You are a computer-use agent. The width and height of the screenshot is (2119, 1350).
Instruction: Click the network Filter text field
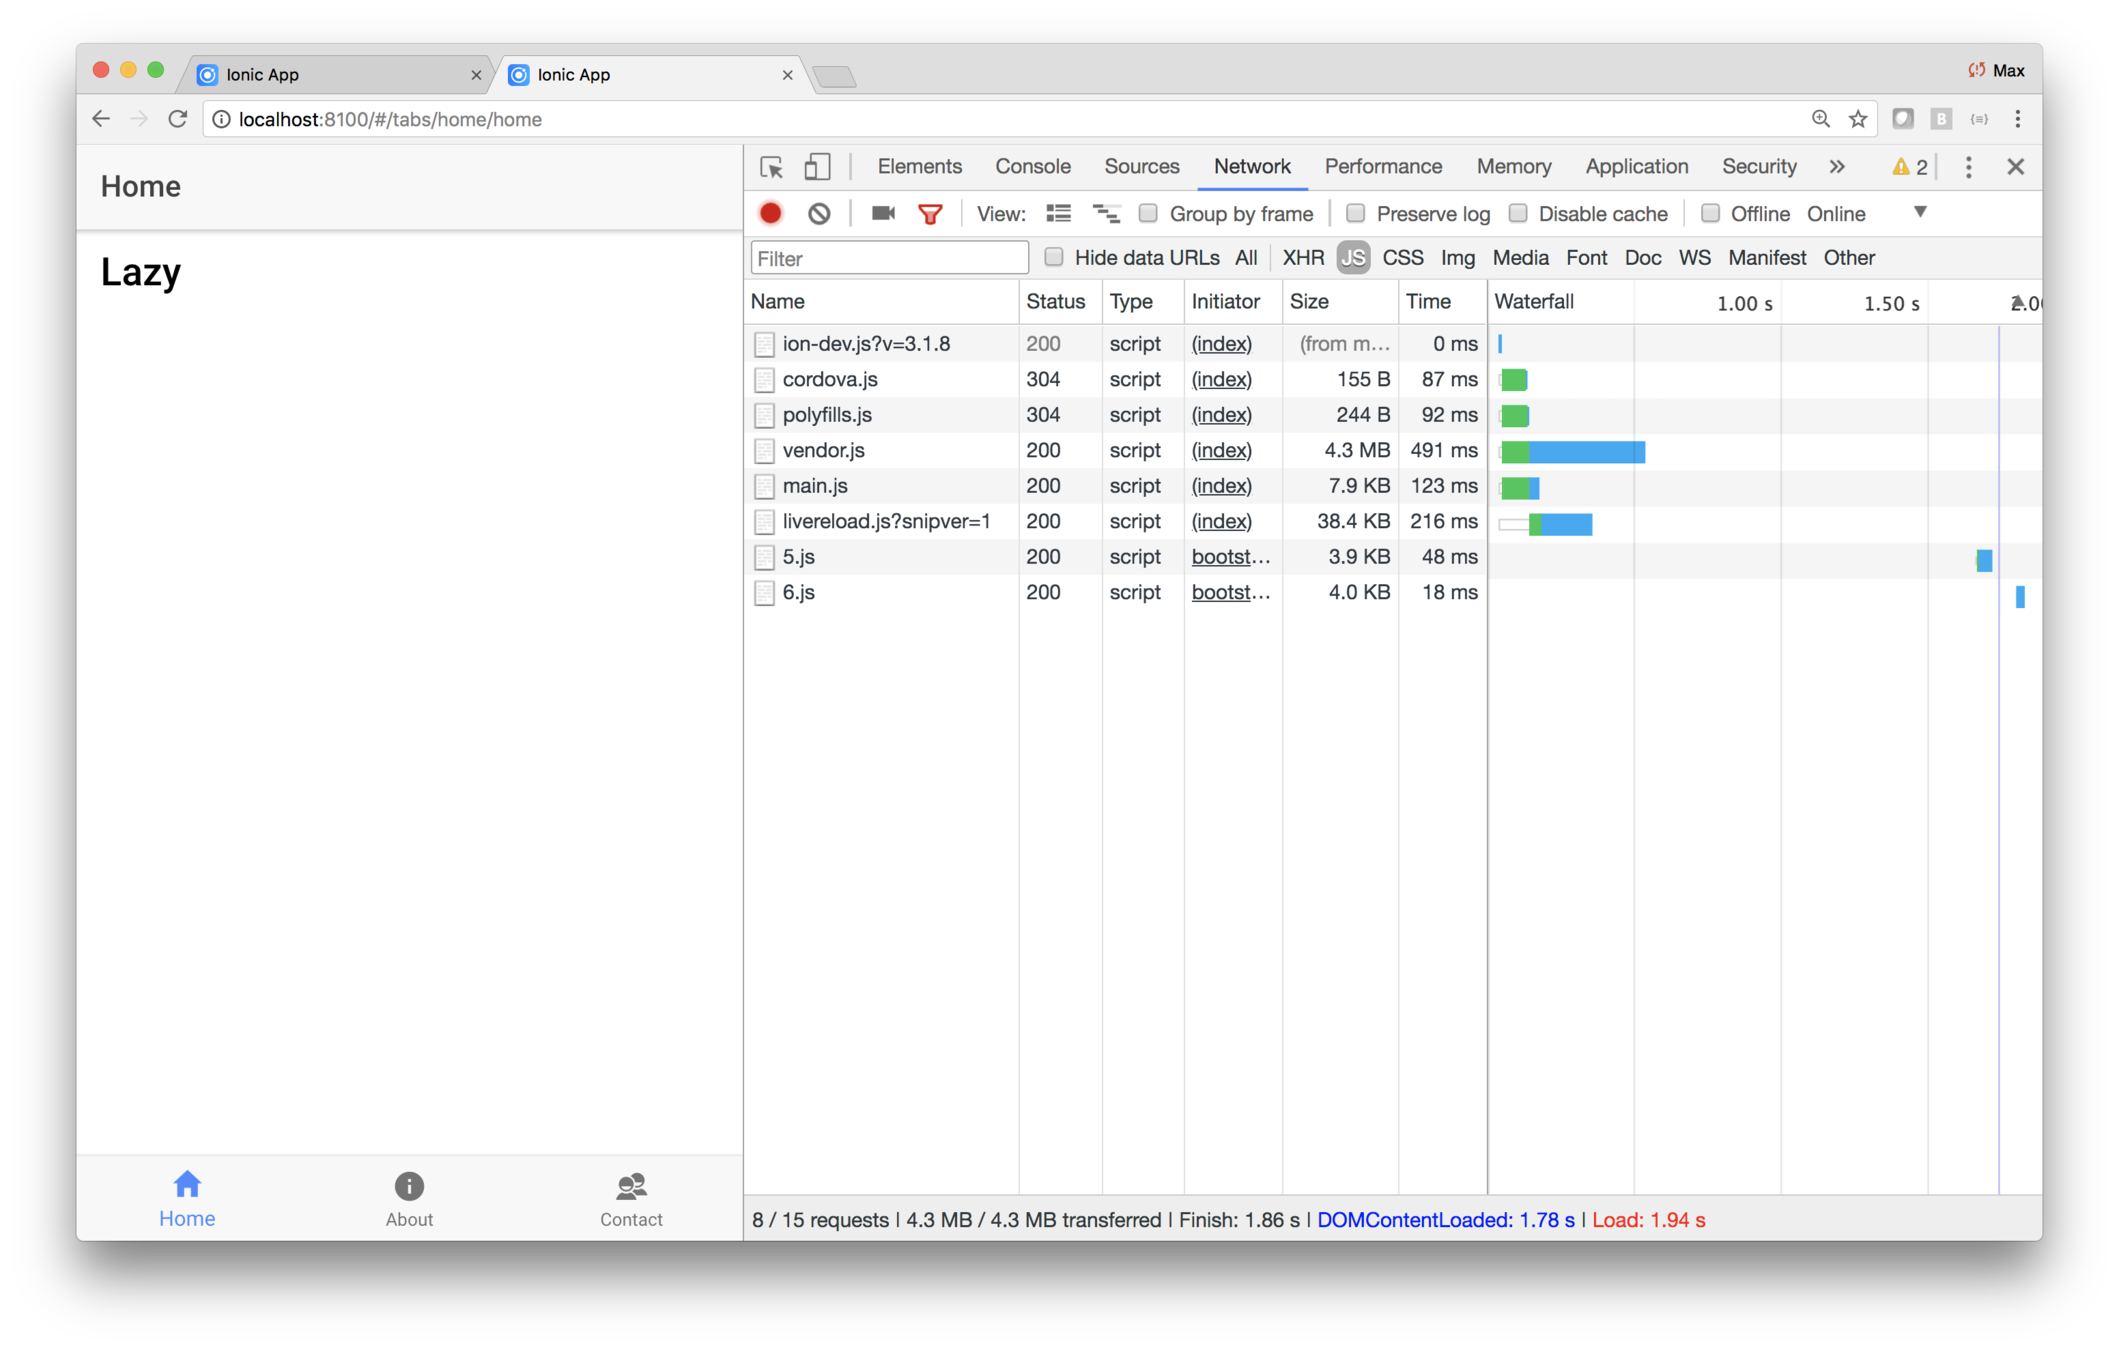888,258
